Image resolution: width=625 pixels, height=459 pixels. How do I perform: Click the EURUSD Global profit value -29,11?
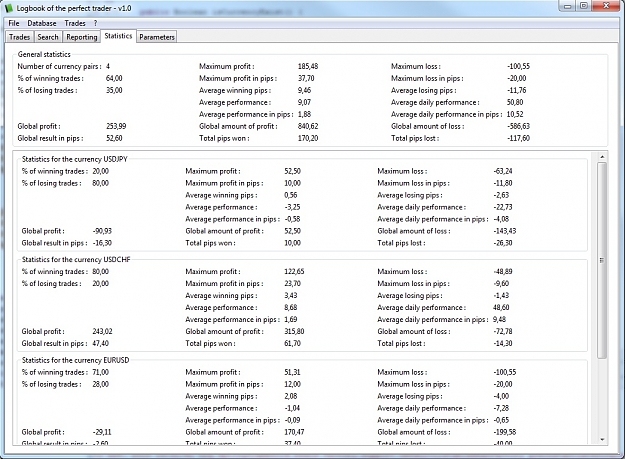(102, 432)
